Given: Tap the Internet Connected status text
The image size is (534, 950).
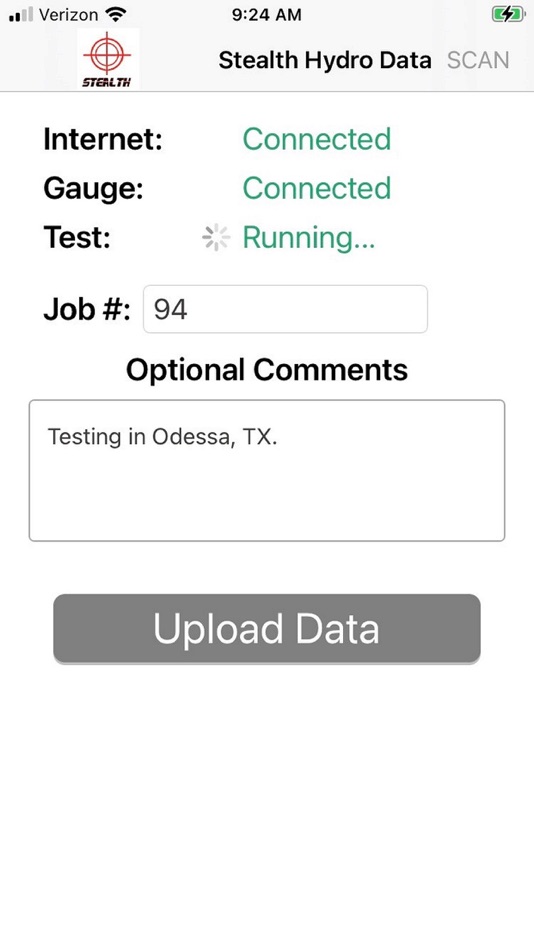Looking at the screenshot, I should pyautogui.click(x=316, y=139).
